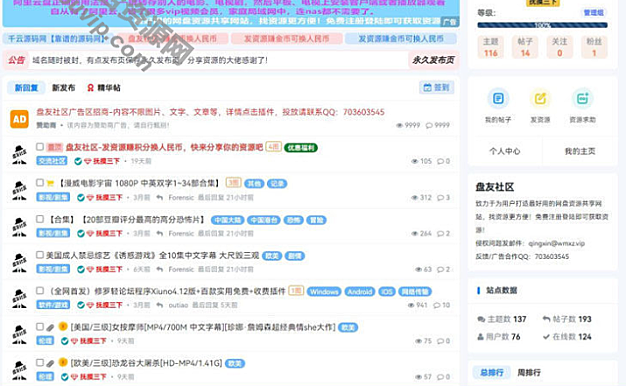Click the 签到 check-in button
This screenshot has width=626, height=386.
(436, 87)
